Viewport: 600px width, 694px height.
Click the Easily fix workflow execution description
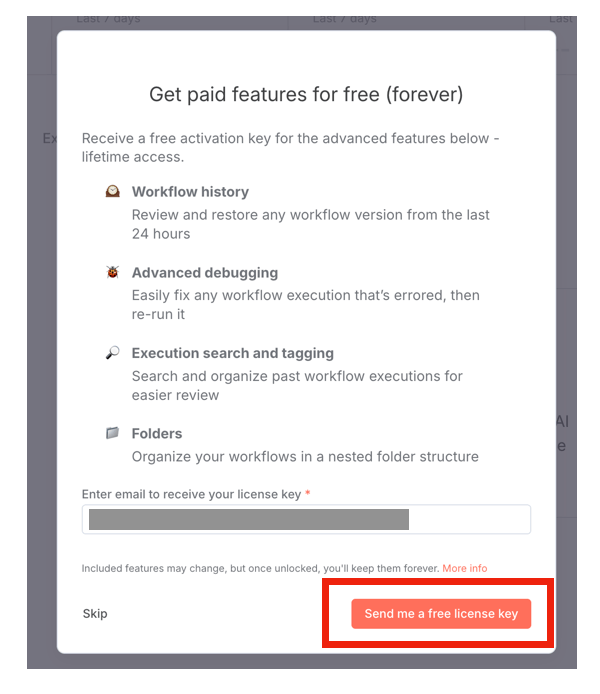pyautogui.click(x=305, y=305)
